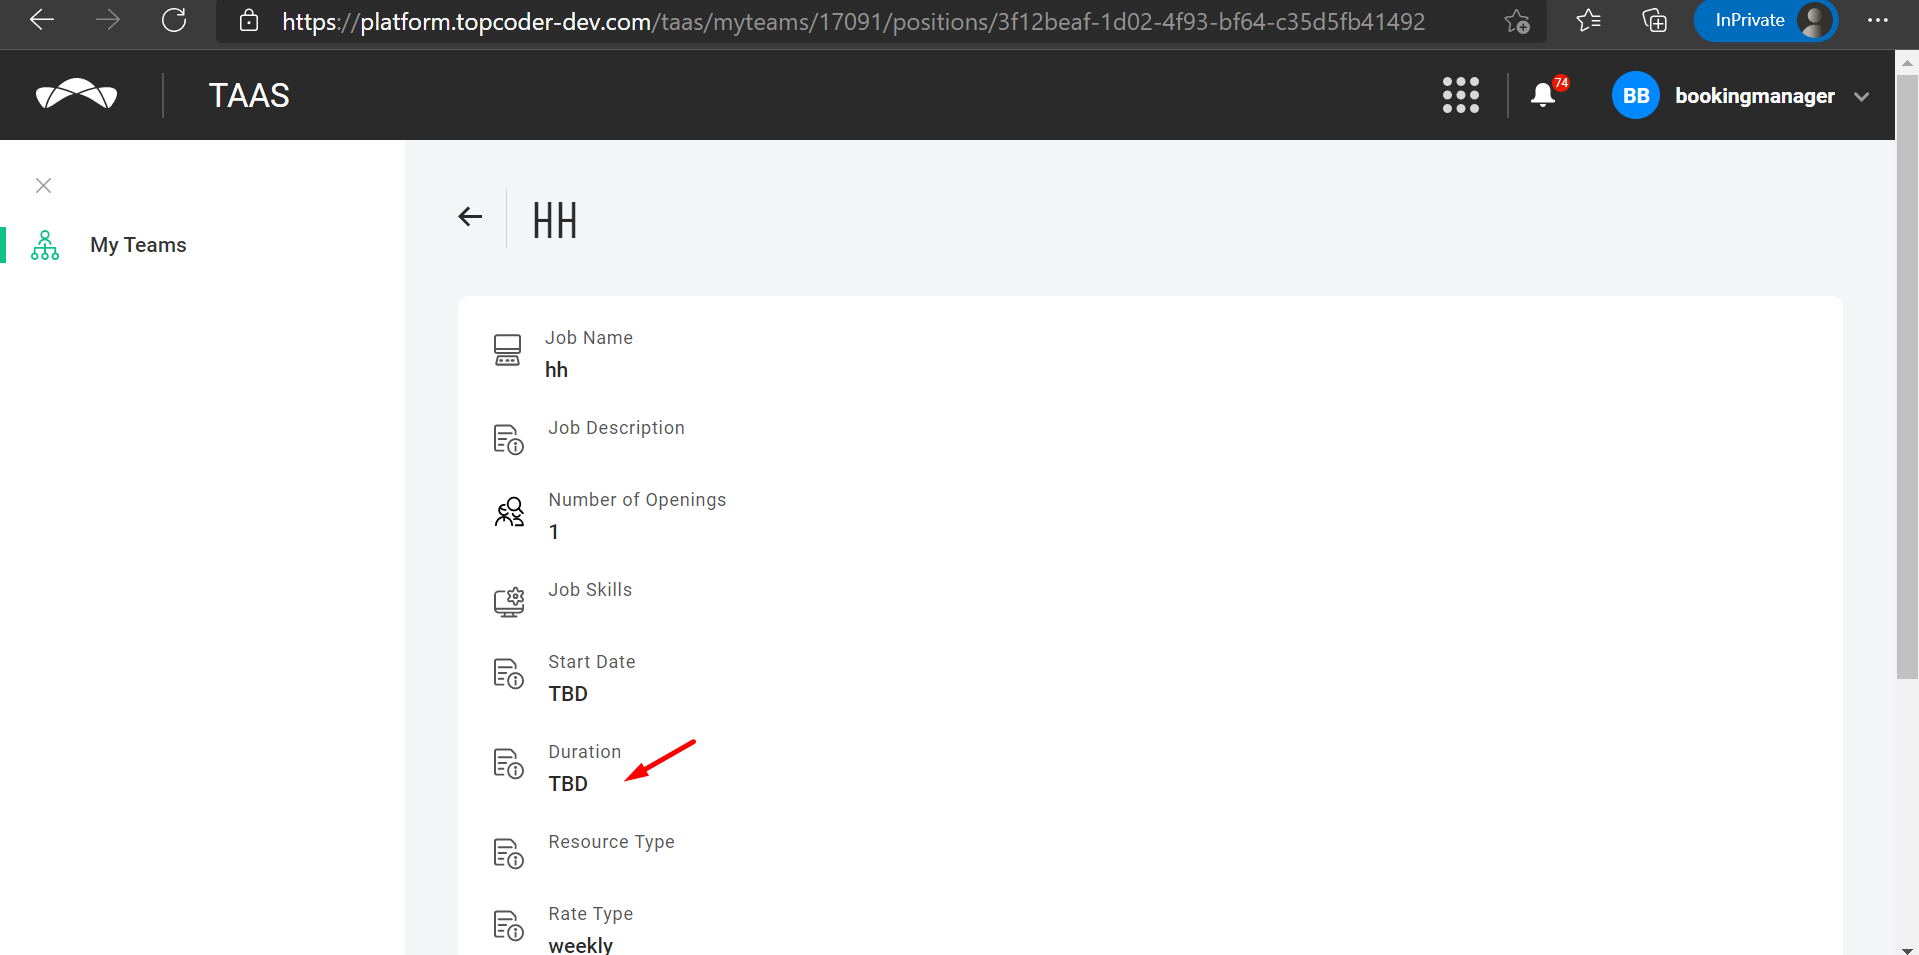Image resolution: width=1919 pixels, height=955 pixels.
Task: Open browser settings and more menu
Action: click(1878, 20)
